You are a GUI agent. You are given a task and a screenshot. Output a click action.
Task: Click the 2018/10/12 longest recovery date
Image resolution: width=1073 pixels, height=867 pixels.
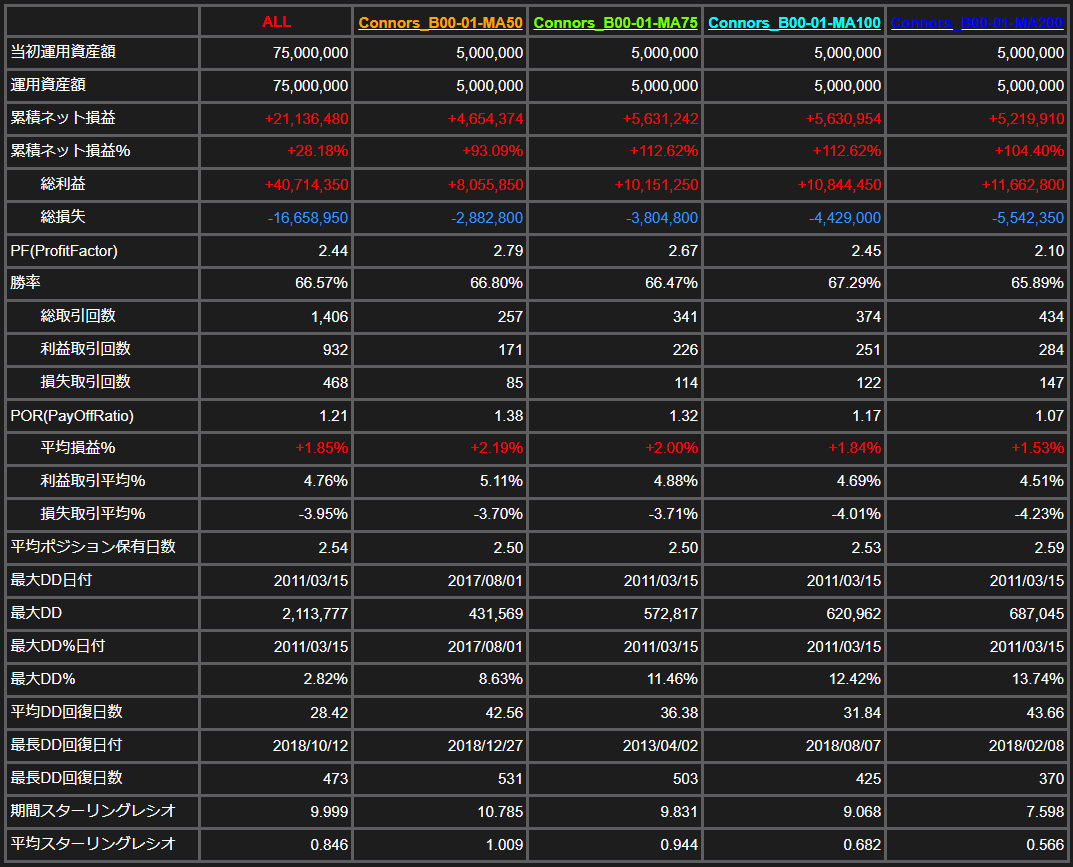tap(310, 746)
